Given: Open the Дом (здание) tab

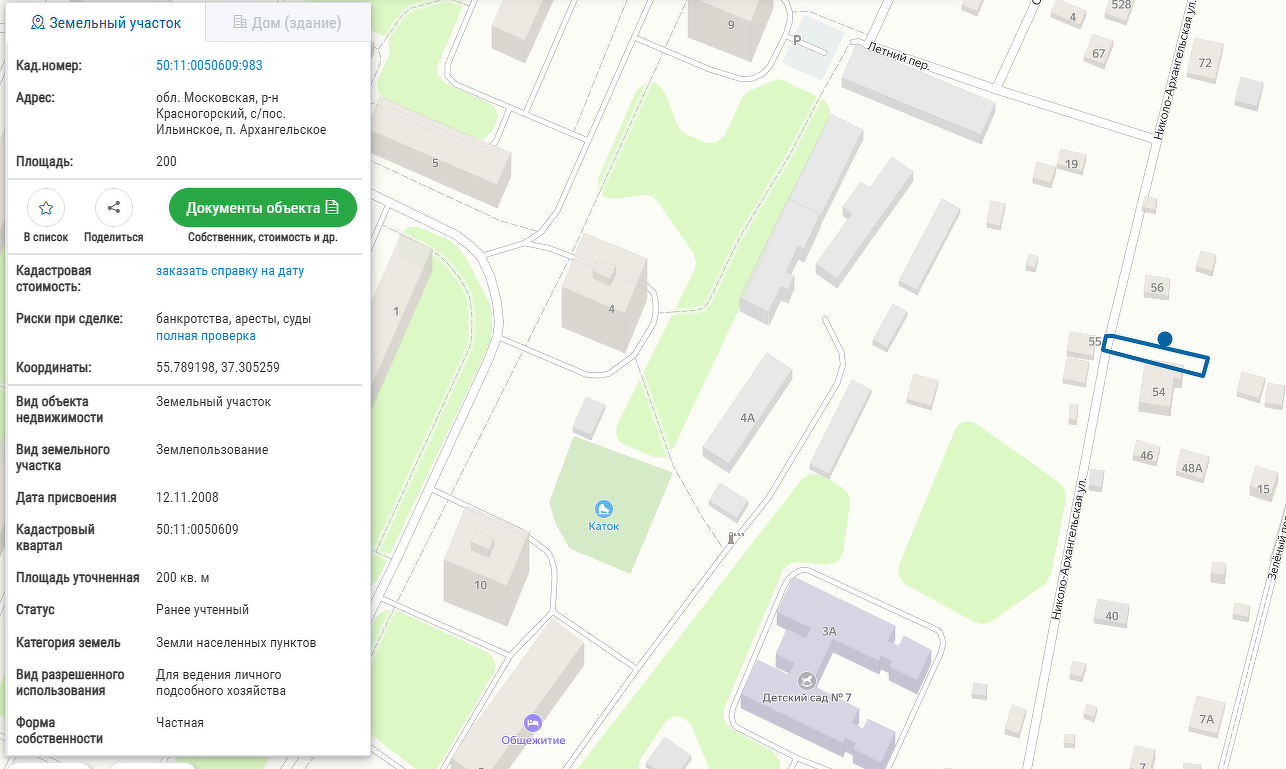Looking at the screenshot, I should click(x=287, y=22).
